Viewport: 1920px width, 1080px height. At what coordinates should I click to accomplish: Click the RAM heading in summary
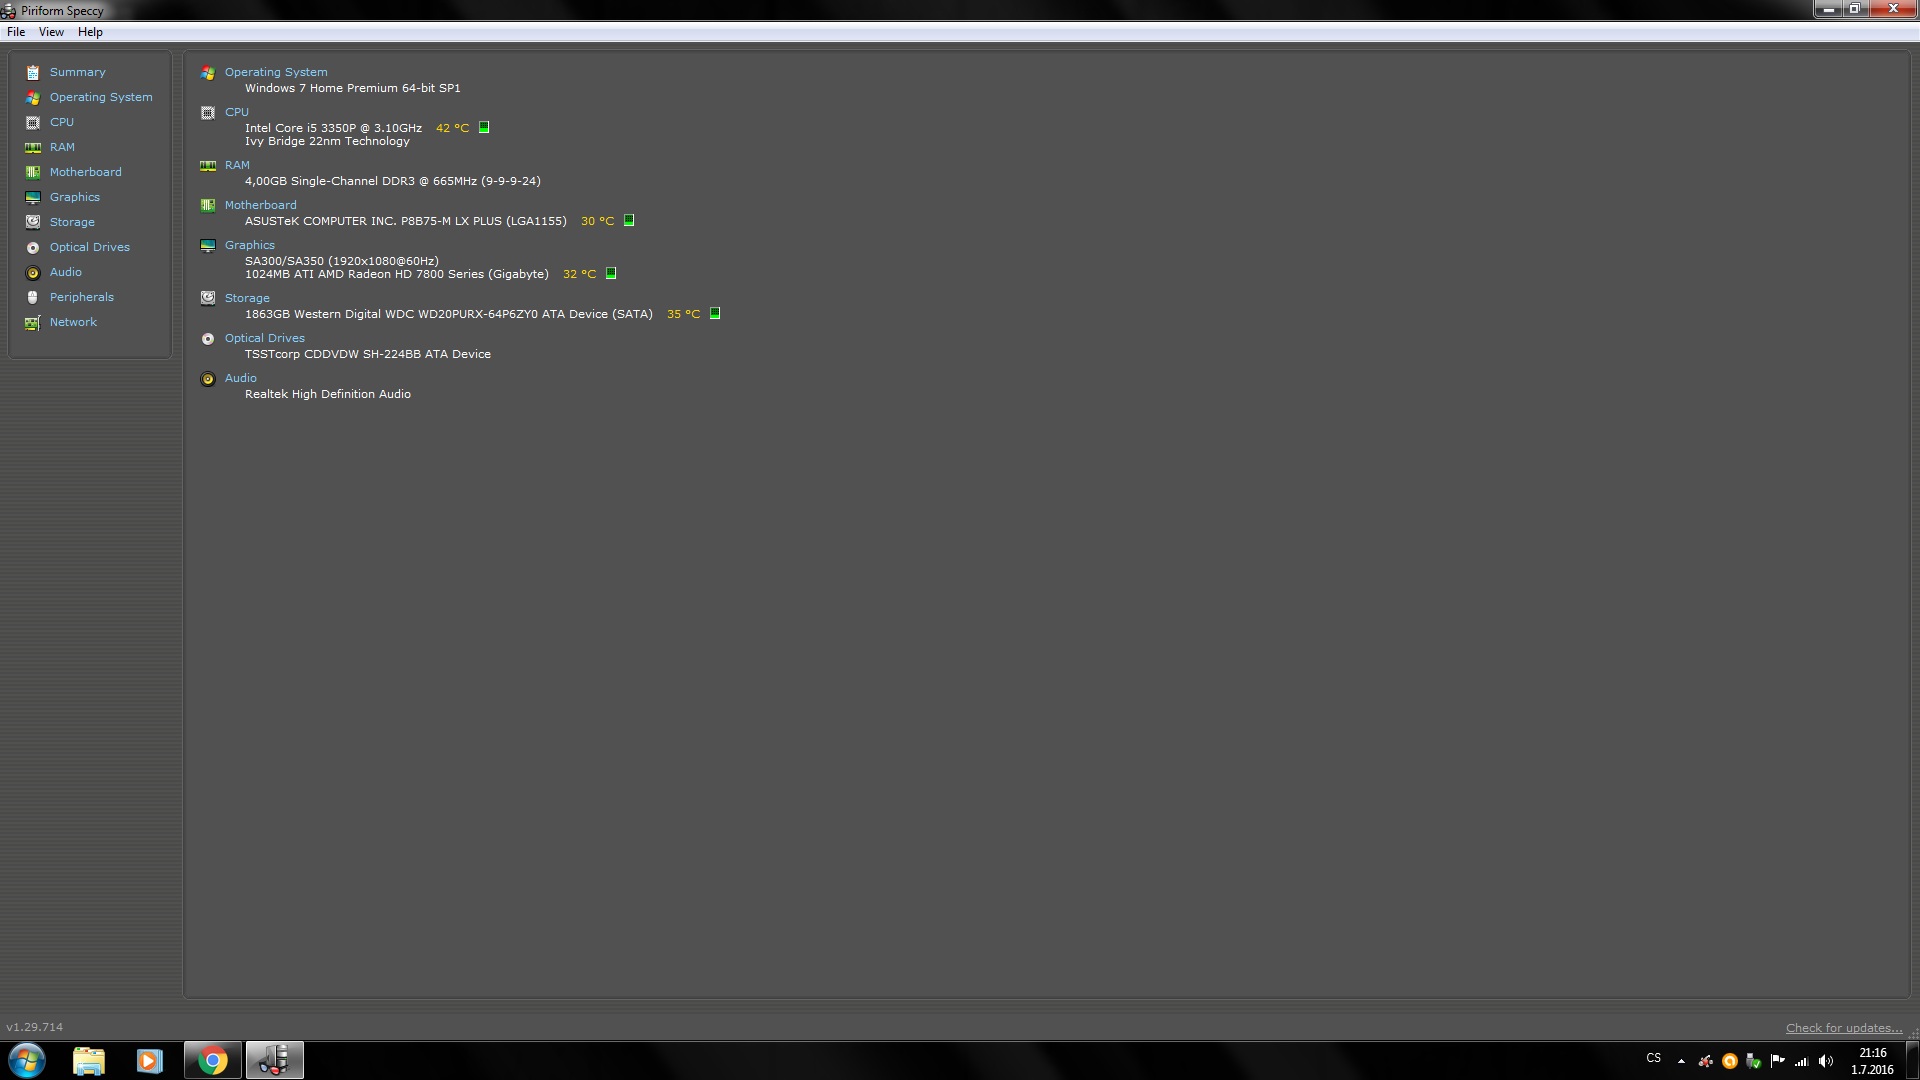(x=237, y=165)
